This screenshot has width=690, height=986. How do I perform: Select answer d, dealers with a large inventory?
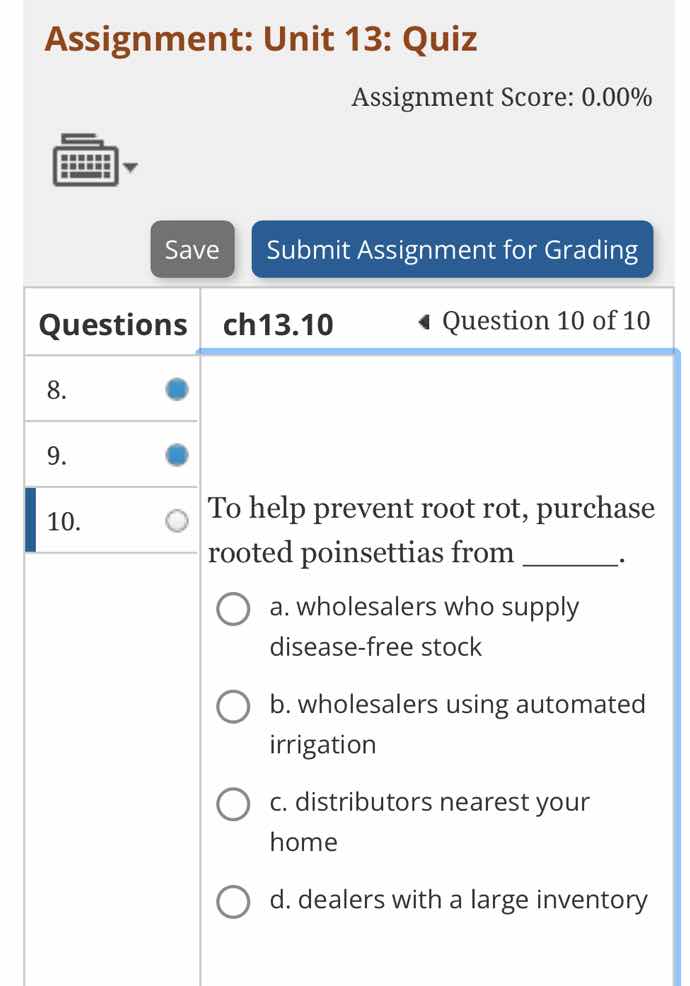tap(233, 901)
